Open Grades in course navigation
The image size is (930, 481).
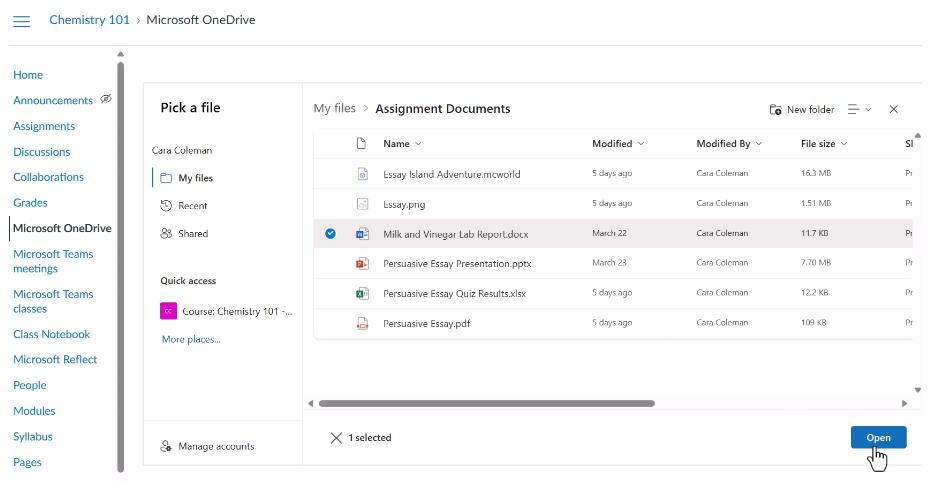click(x=30, y=202)
